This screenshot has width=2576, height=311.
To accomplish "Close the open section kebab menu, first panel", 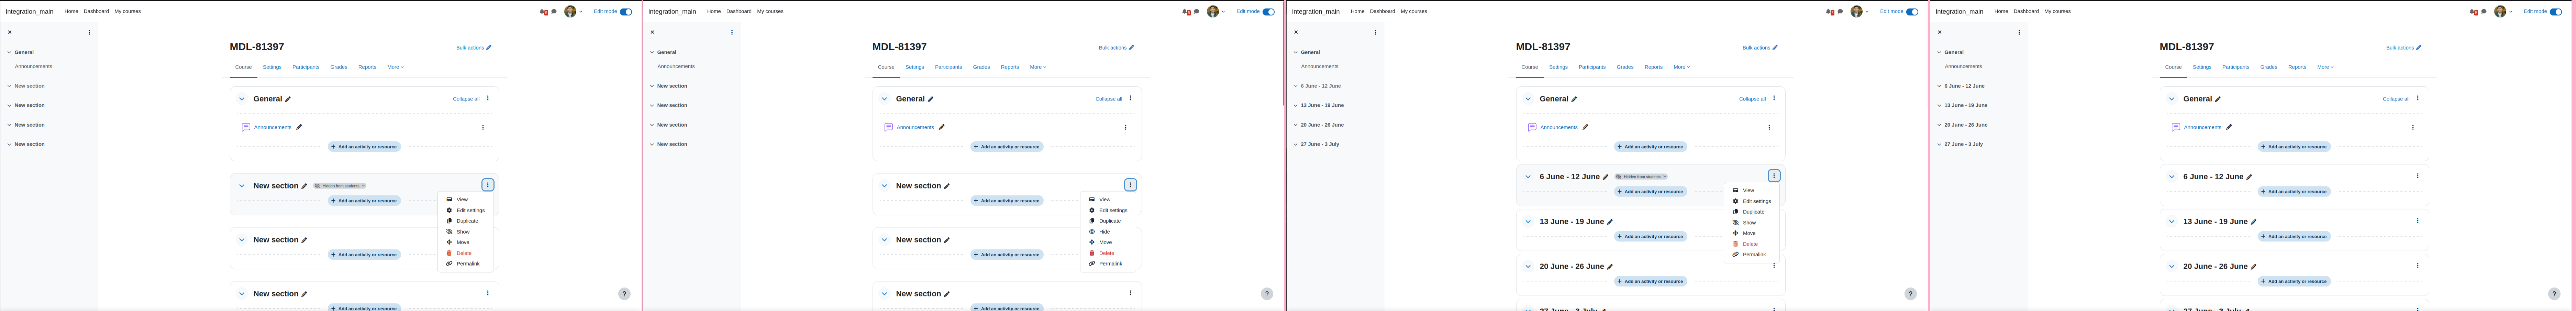I will (x=488, y=185).
